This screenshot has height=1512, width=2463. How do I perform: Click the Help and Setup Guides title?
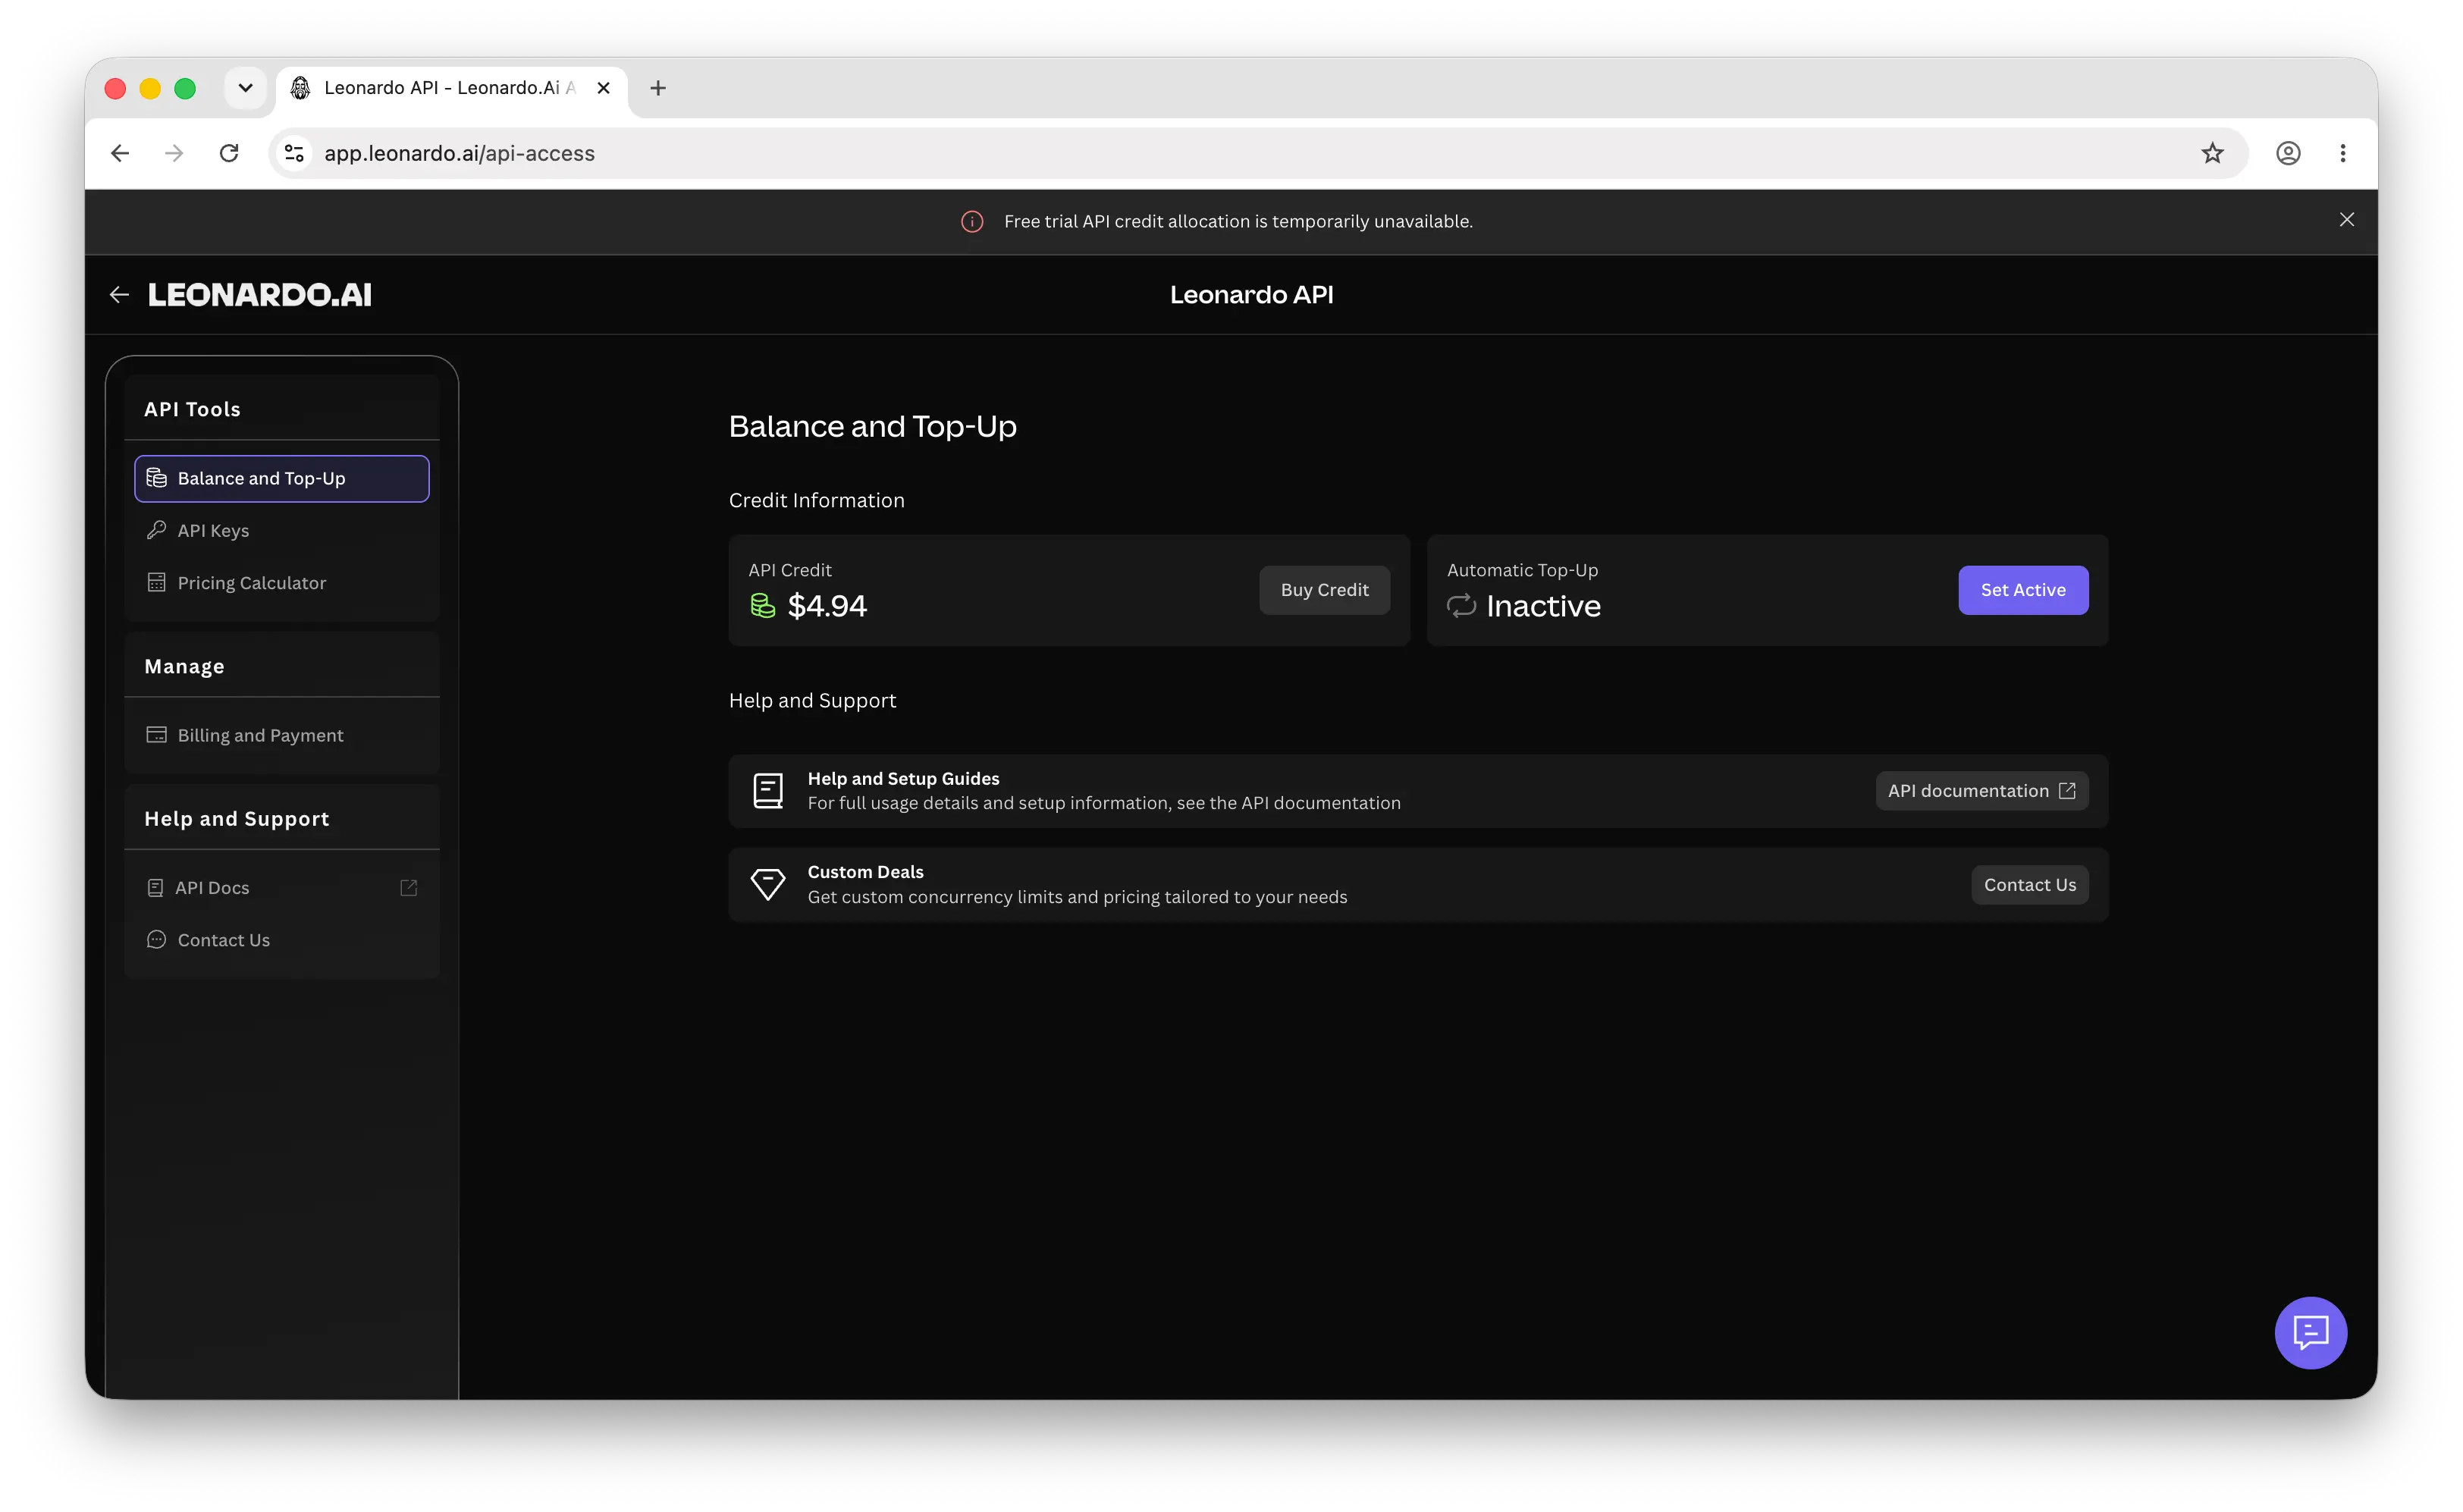[x=903, y=778]
